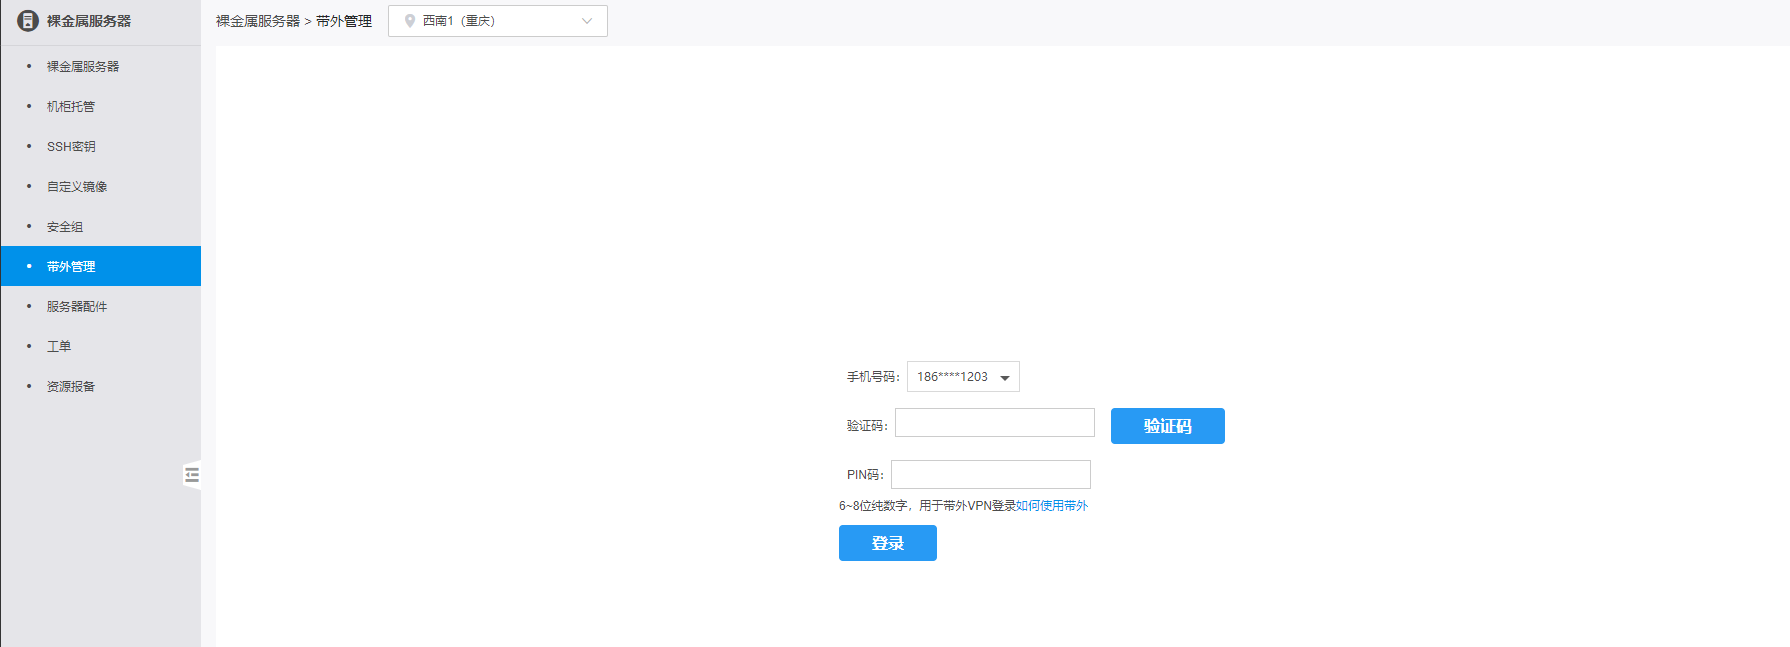This screenshot has width=1790, height=647.
Task: Focus the 验证码 verification code input field
Action: coord(994,423)
